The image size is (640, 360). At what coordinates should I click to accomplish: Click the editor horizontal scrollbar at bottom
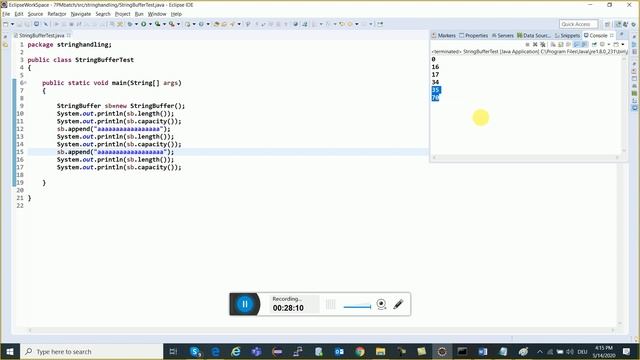[x=320, y=330]
